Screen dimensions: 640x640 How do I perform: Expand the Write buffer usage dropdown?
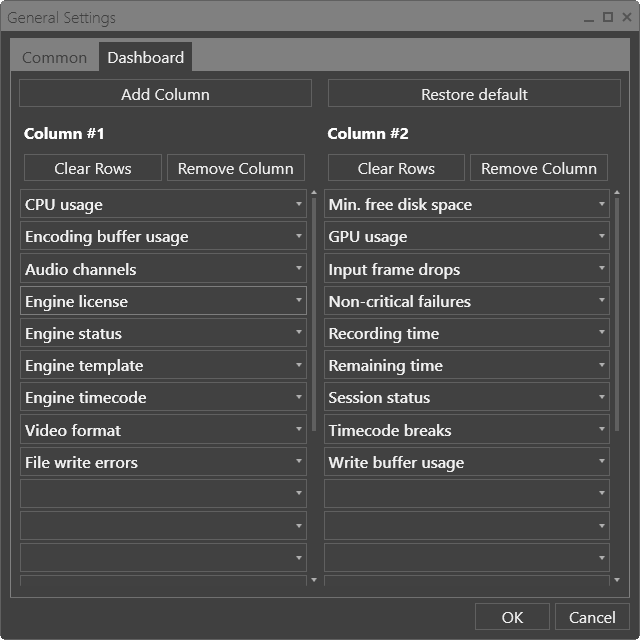(466, 462)
